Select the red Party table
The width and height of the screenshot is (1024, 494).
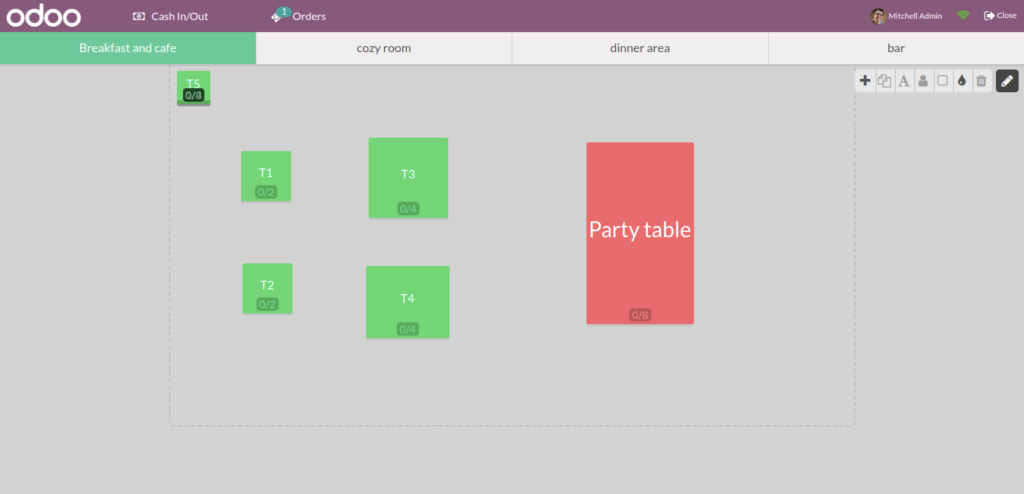[x=640, y=232]
